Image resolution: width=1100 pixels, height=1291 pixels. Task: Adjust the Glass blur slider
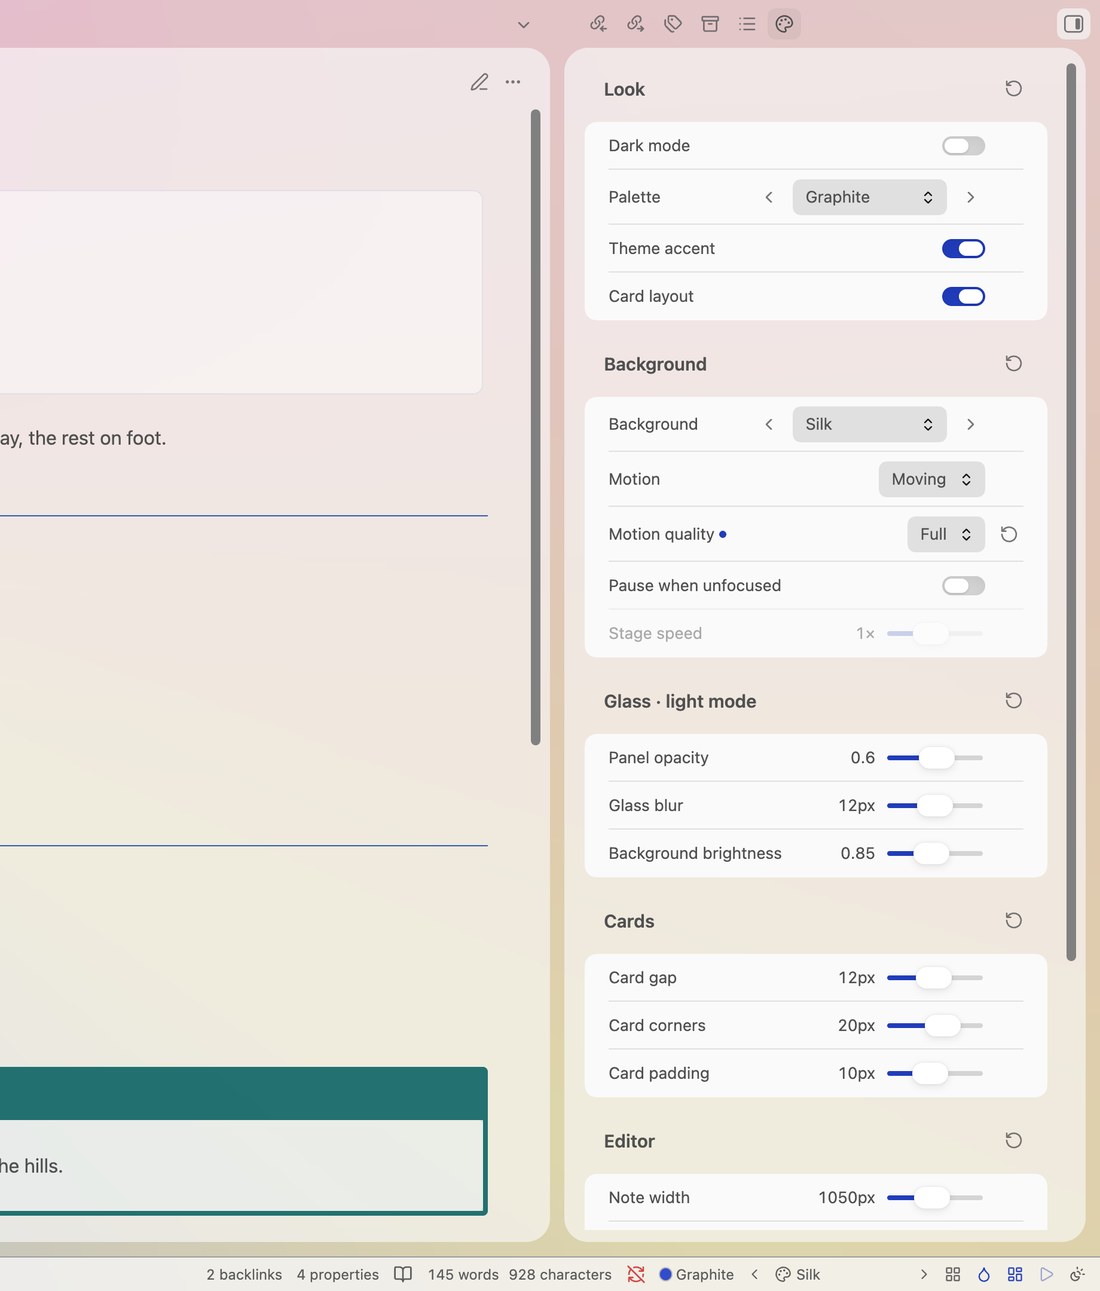[x=935, y=806]
